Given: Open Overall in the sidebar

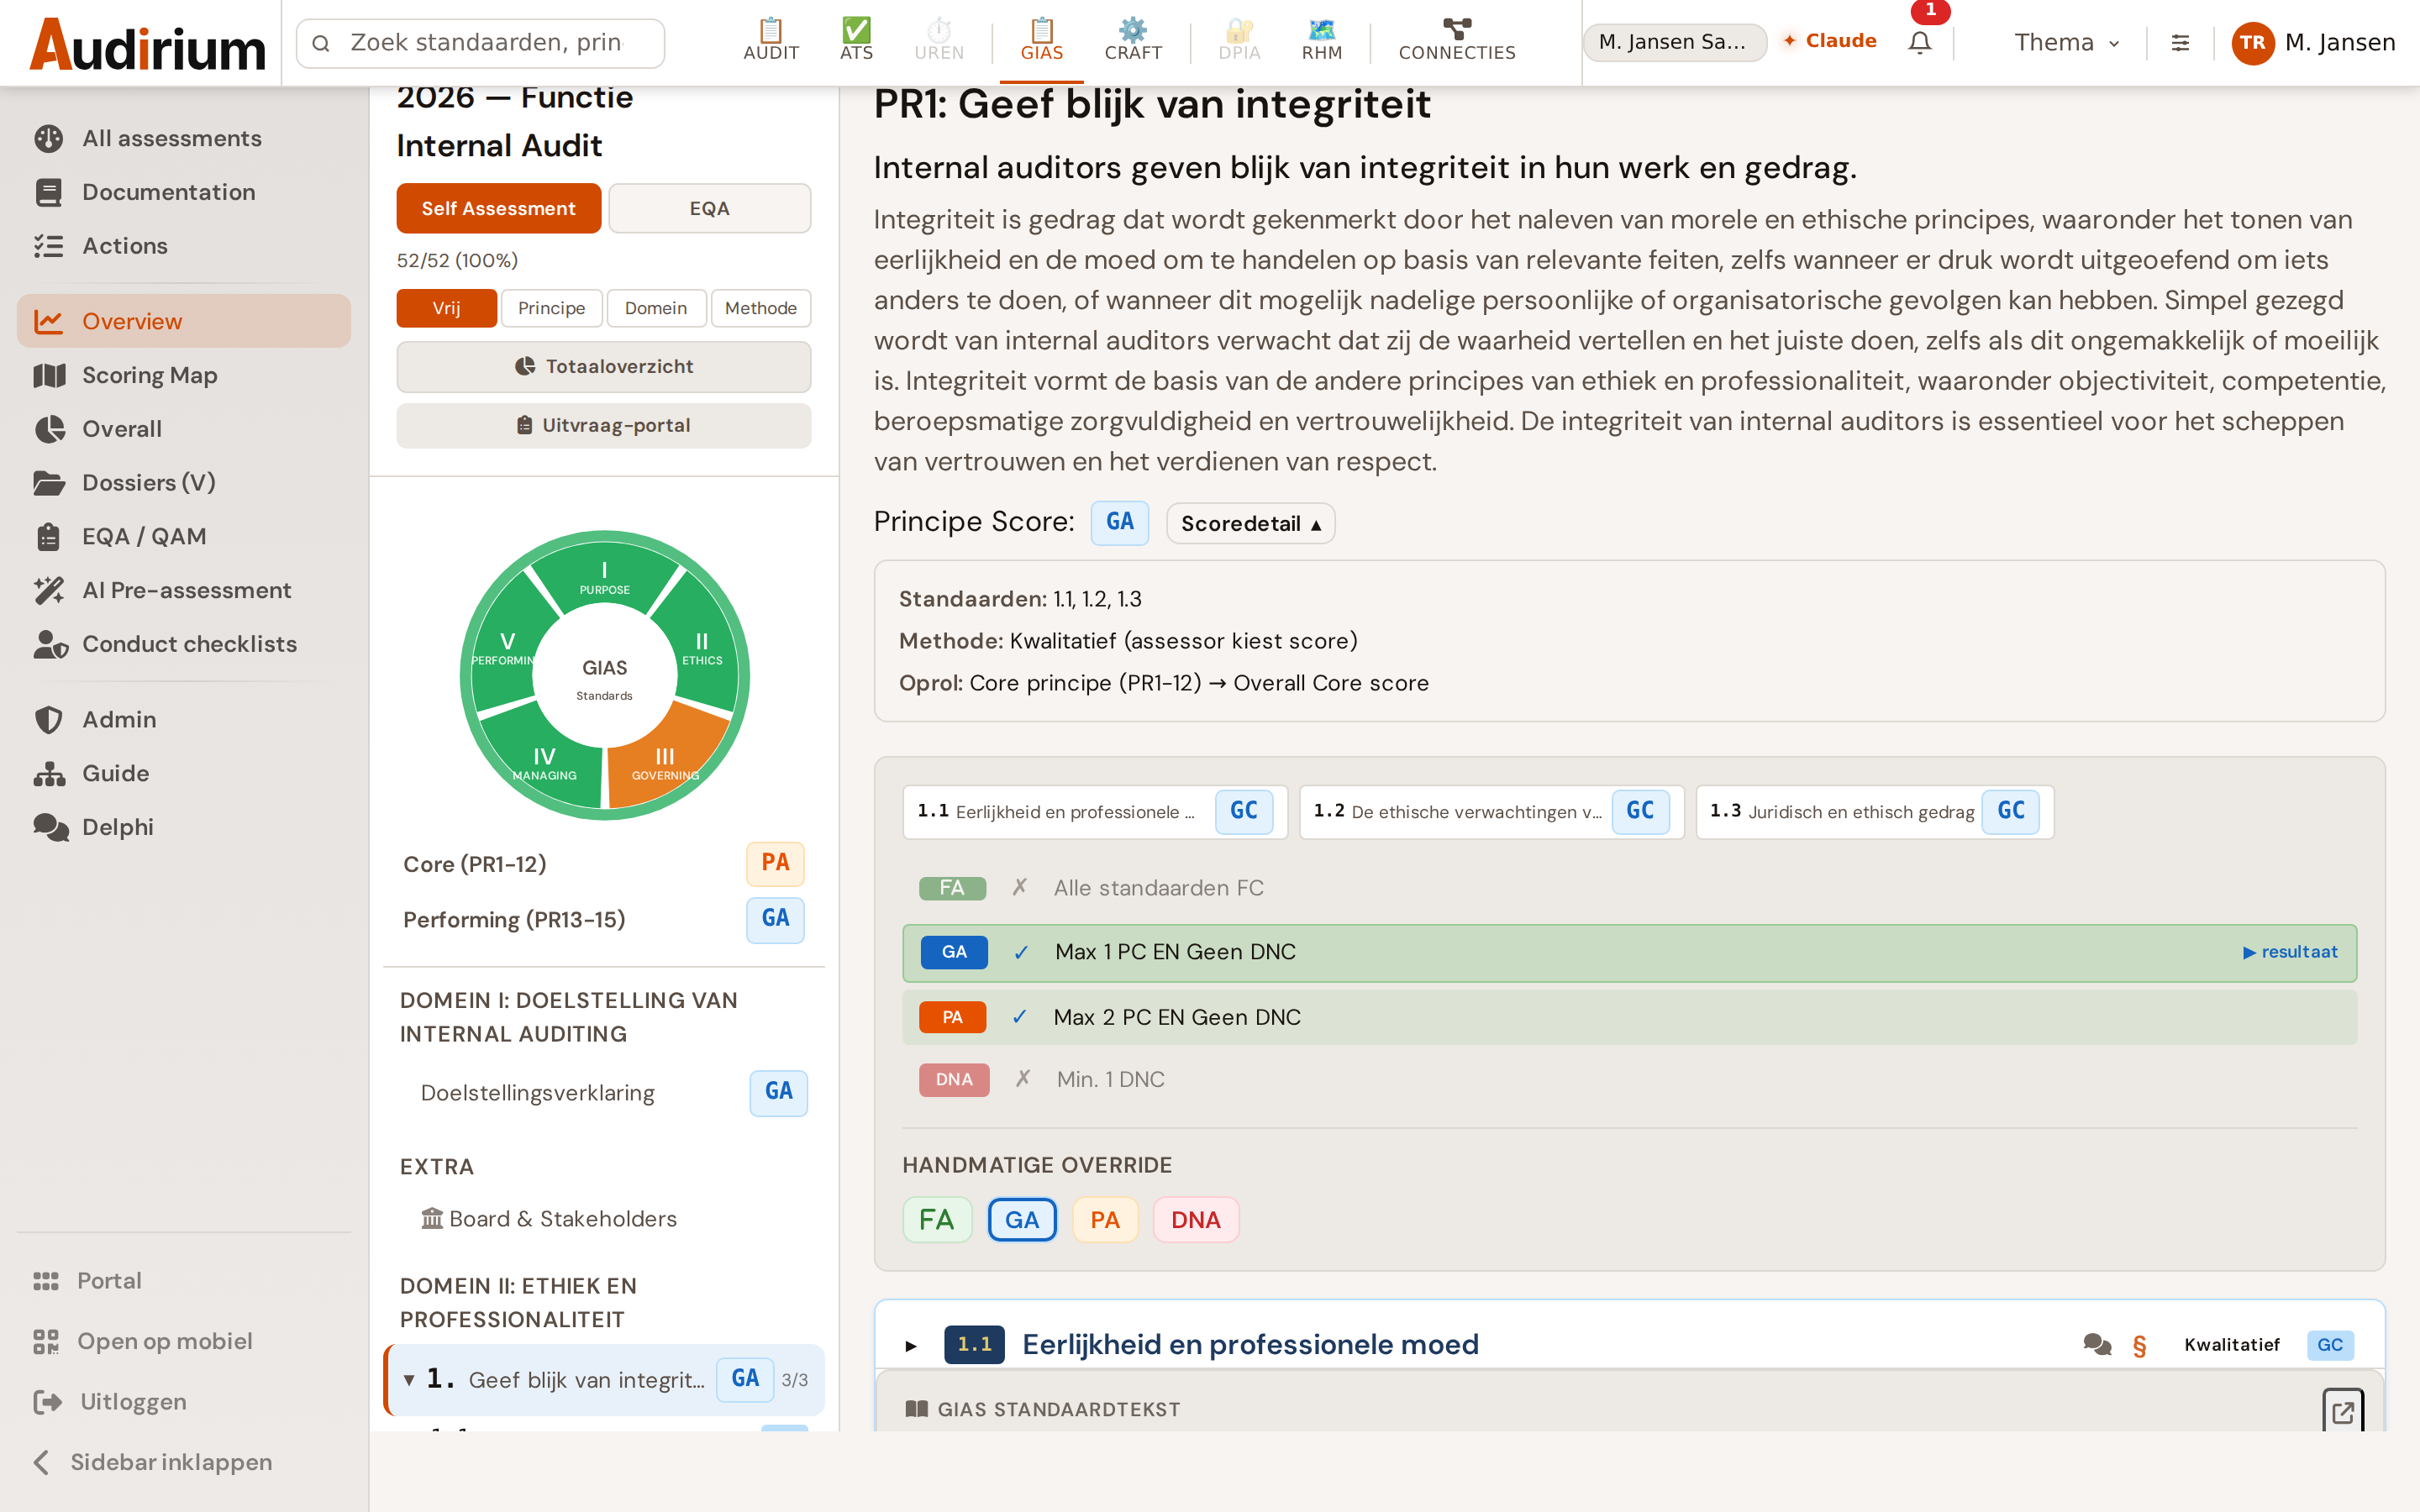Looking at the screenshot, I should pos(184,429).
